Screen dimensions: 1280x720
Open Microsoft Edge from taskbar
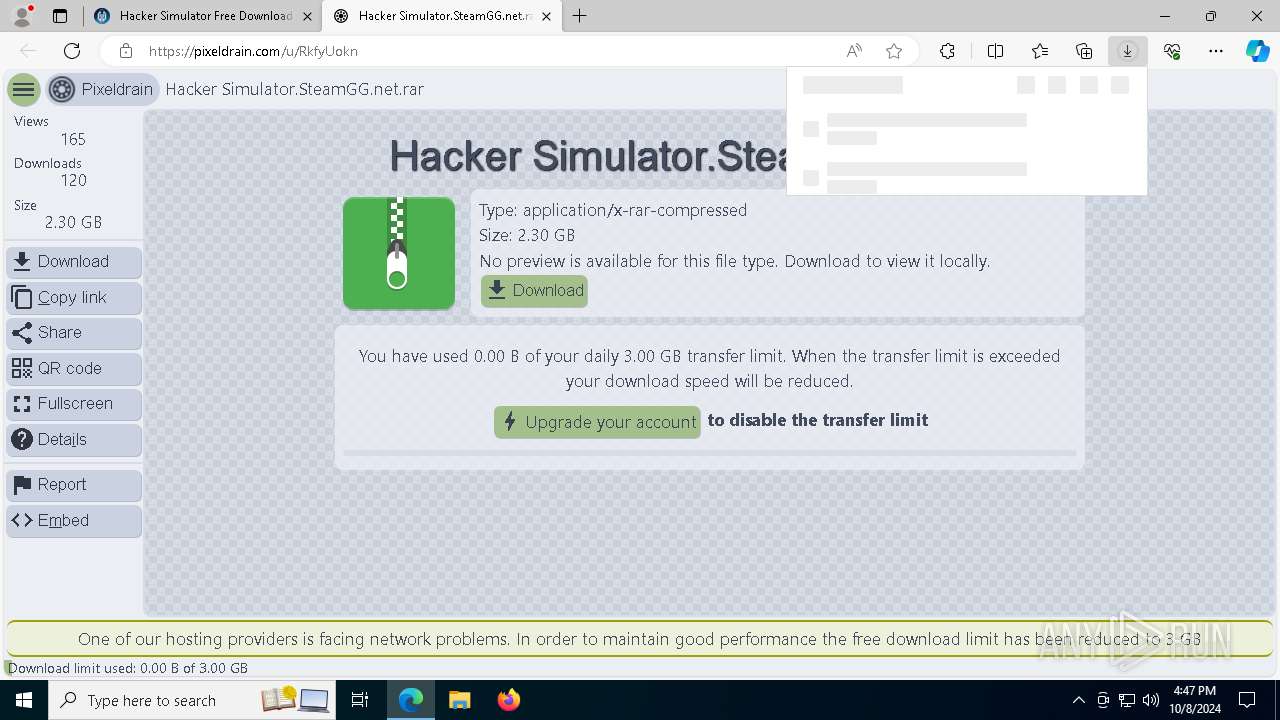pyautogui.click(x=411, y=700)
